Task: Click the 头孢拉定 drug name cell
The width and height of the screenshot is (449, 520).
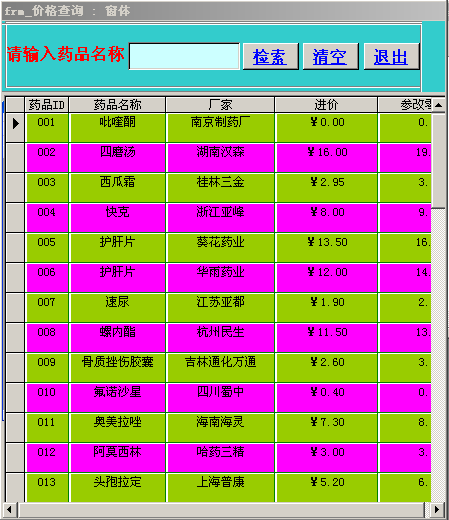Action: [x=118, y=488]
